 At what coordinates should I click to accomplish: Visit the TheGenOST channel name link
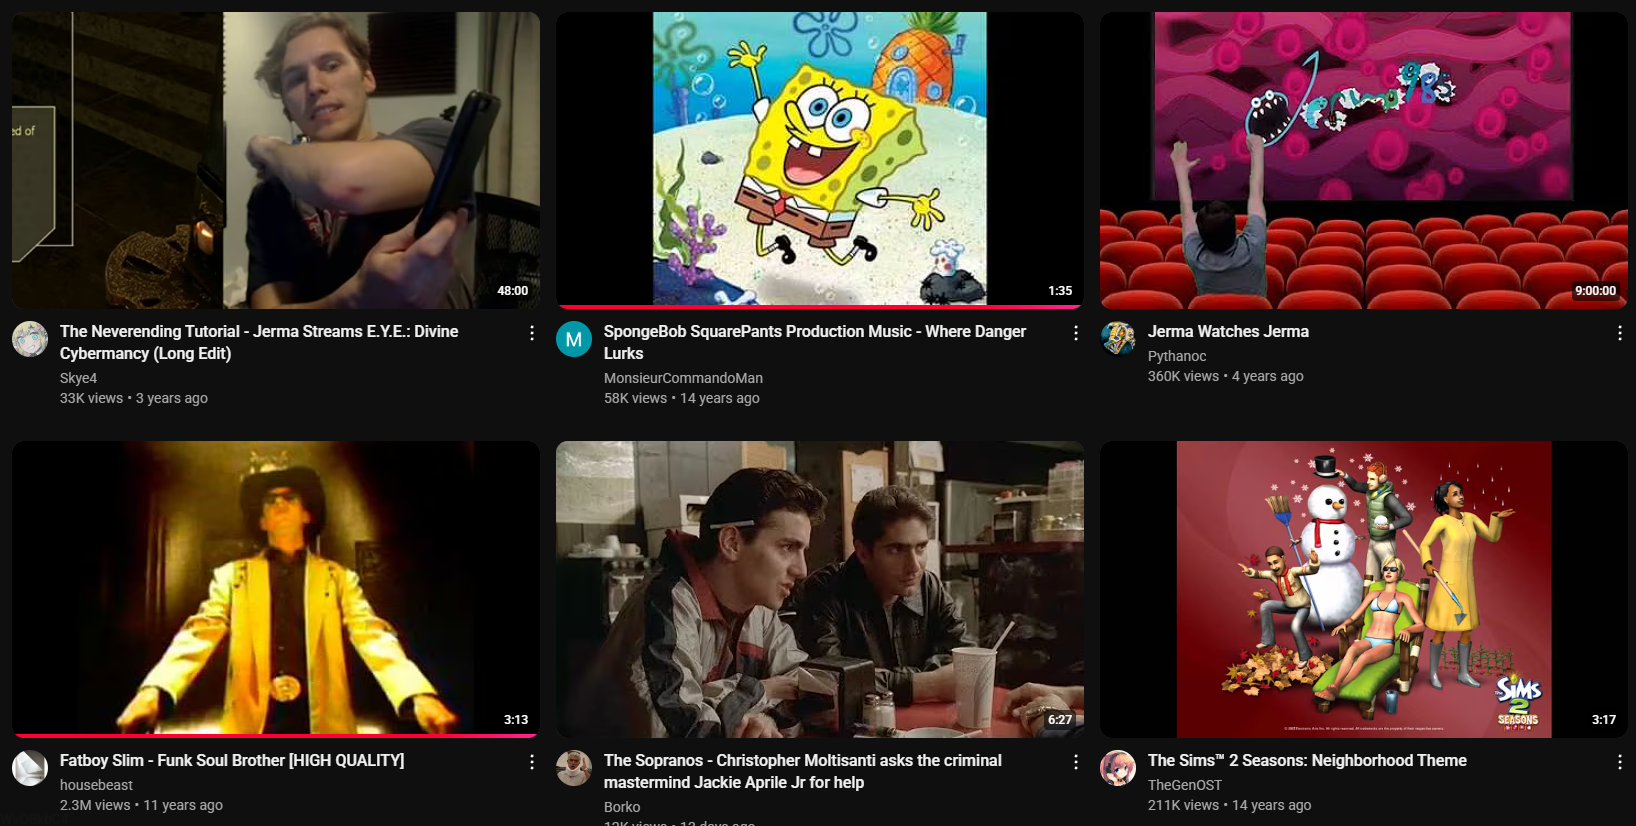pos(1185,785)
